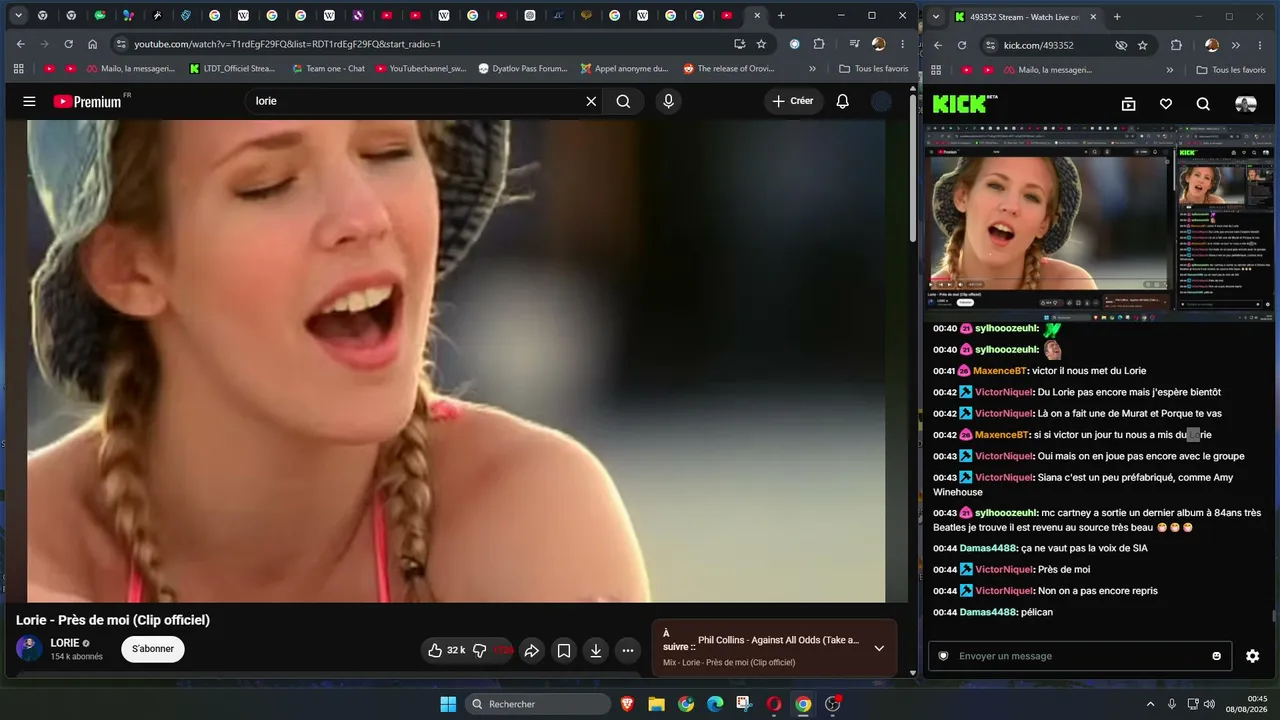Dislike the Lorie video
This screenshot has height=720, width=1280.
(x=481, y=650)
